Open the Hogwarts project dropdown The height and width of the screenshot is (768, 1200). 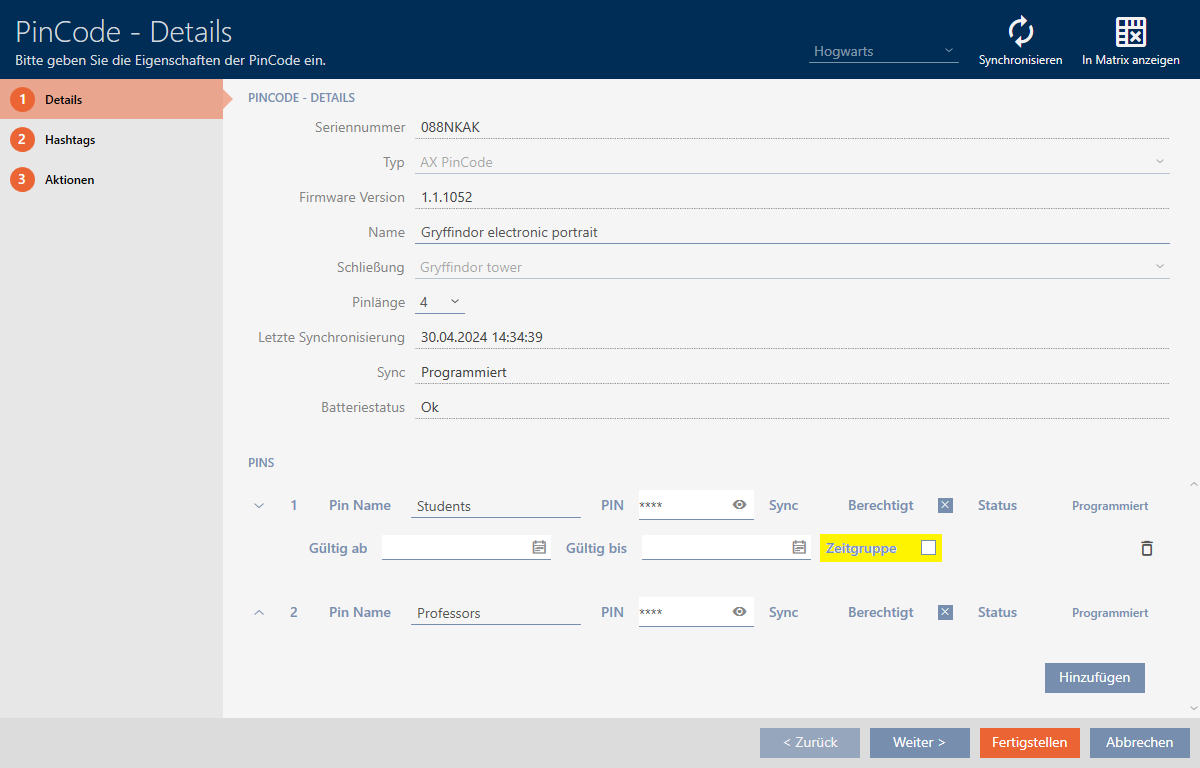tap(883, 51)
